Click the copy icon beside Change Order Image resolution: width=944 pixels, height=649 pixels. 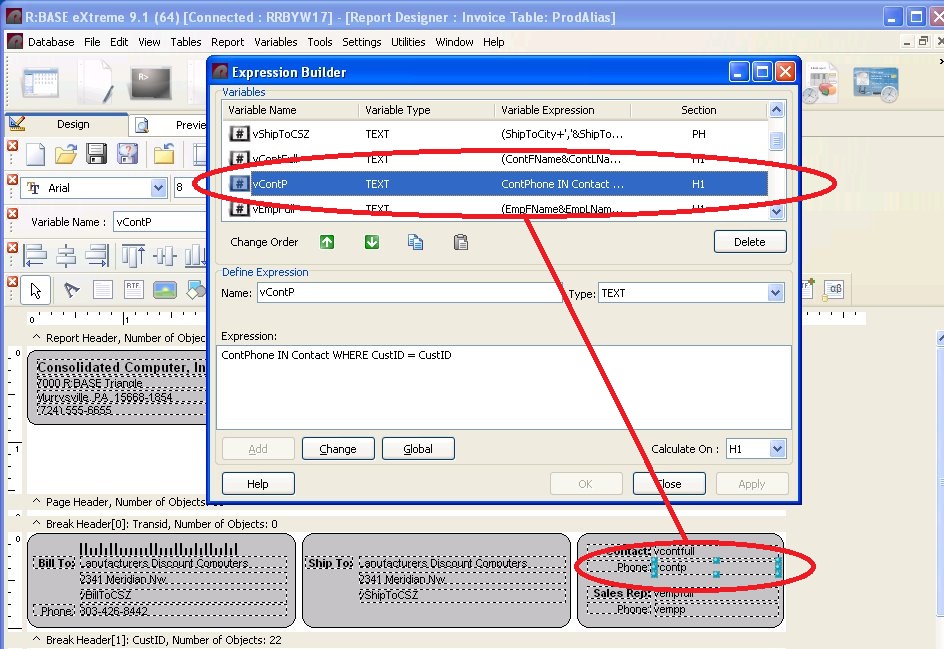coord(415,242)
